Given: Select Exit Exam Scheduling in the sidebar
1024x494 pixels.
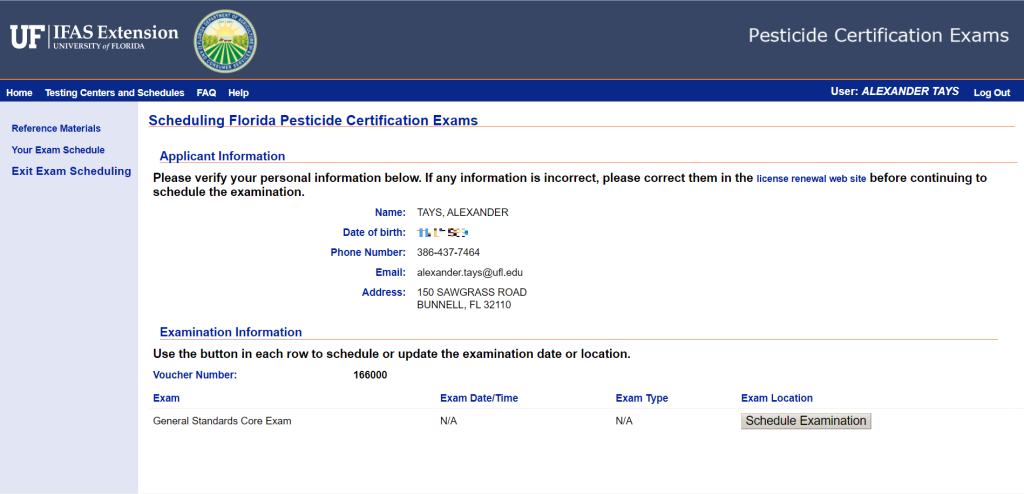Looking at the screenshot, I should 71,171.
